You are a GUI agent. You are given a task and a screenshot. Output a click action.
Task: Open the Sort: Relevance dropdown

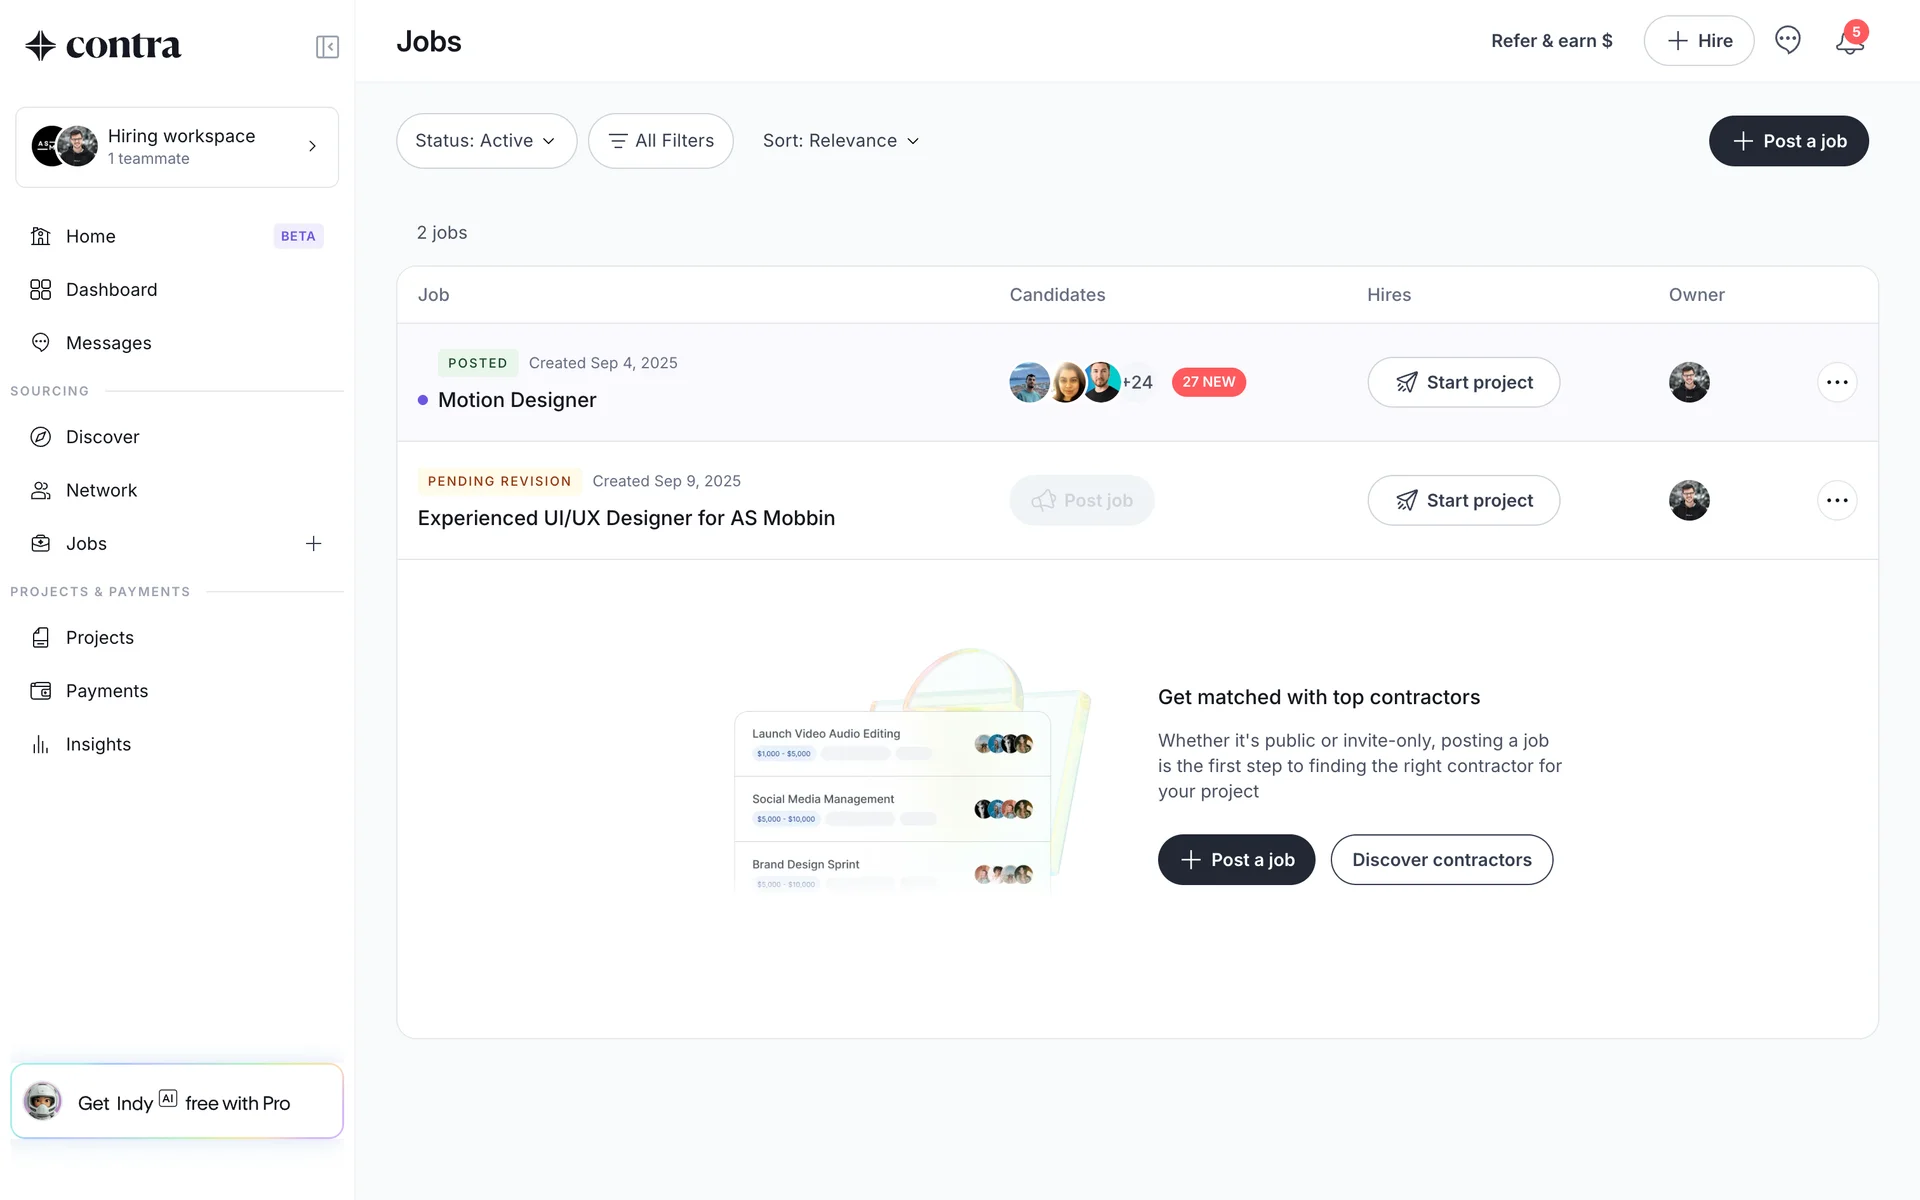pos(840,141)
